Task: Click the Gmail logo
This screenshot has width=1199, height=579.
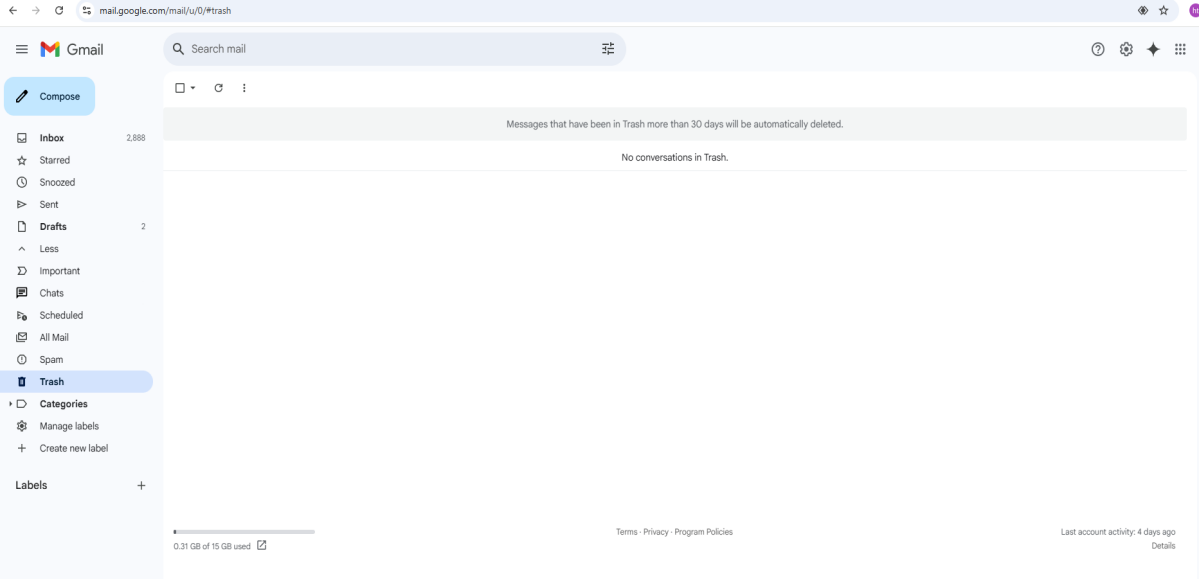Action: [x=72, y=49]
